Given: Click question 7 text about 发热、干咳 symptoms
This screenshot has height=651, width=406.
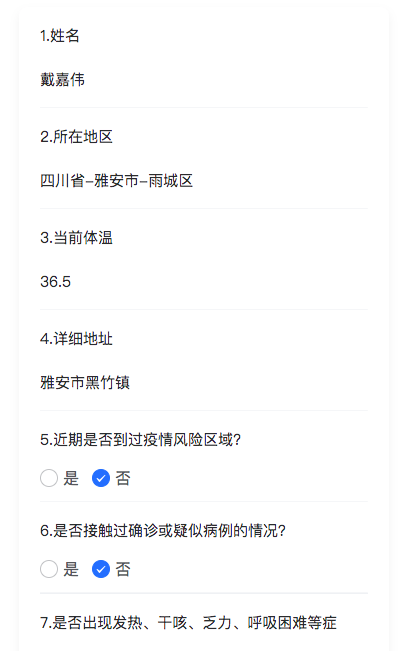Looking at the screenshot, I should click(188, 623).
